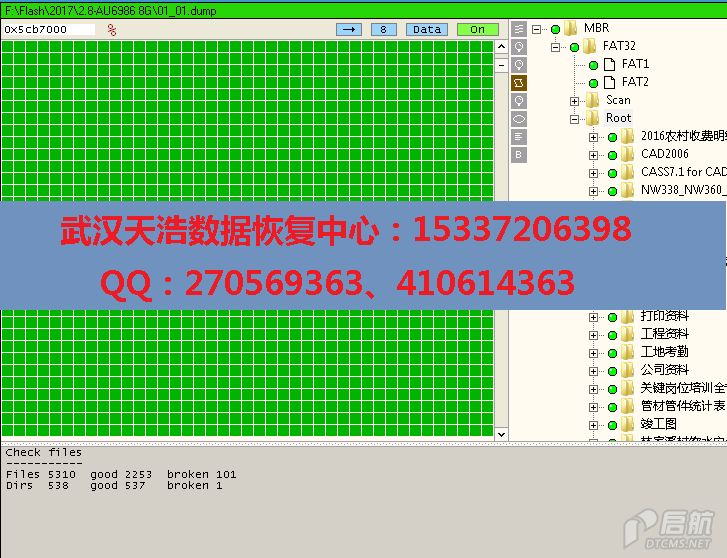Select the FAT2 item in tree
Screen dimensions: 727x558
634,82
